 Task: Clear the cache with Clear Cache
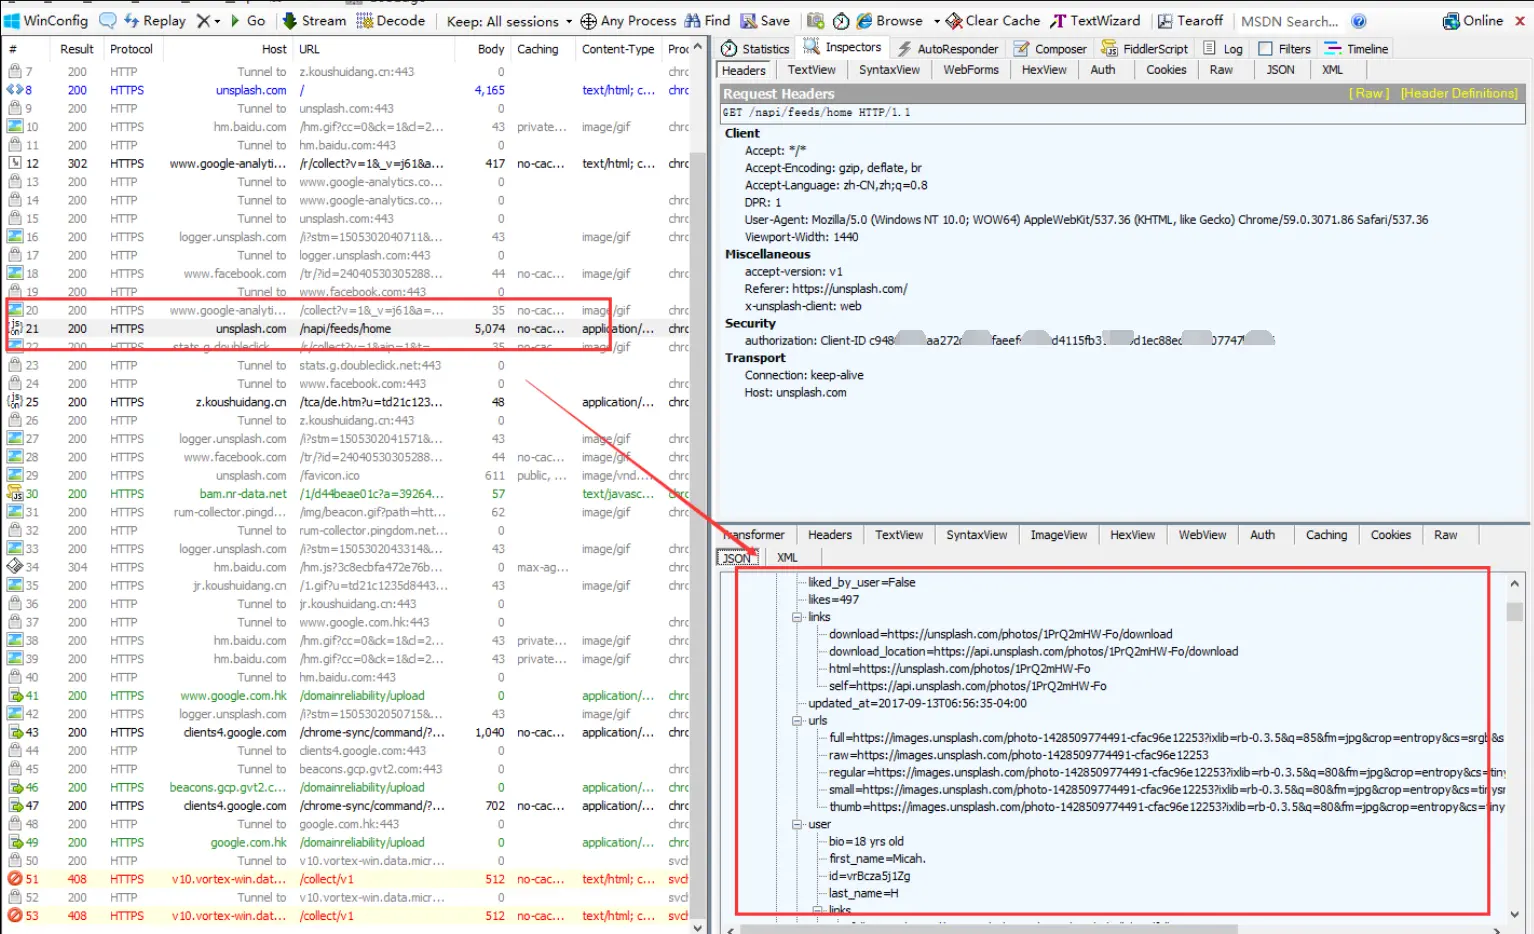coord(994,20)
